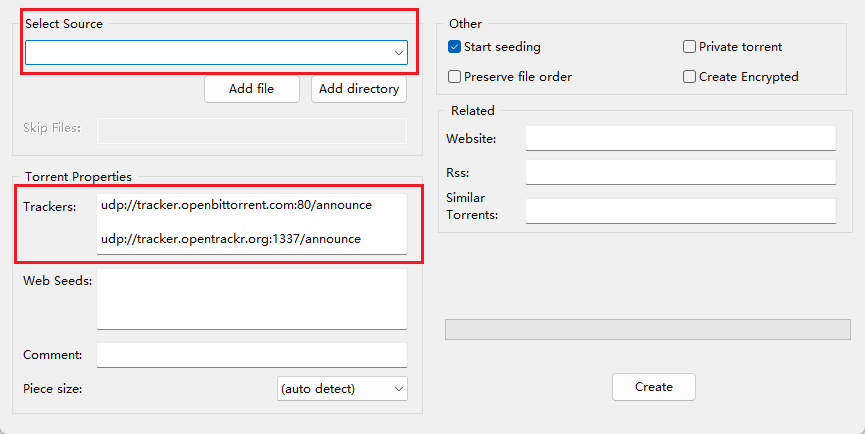Click the blank line between tracker URLs
865x434 pixels.
pyautogui.click(x=250, y=222)
